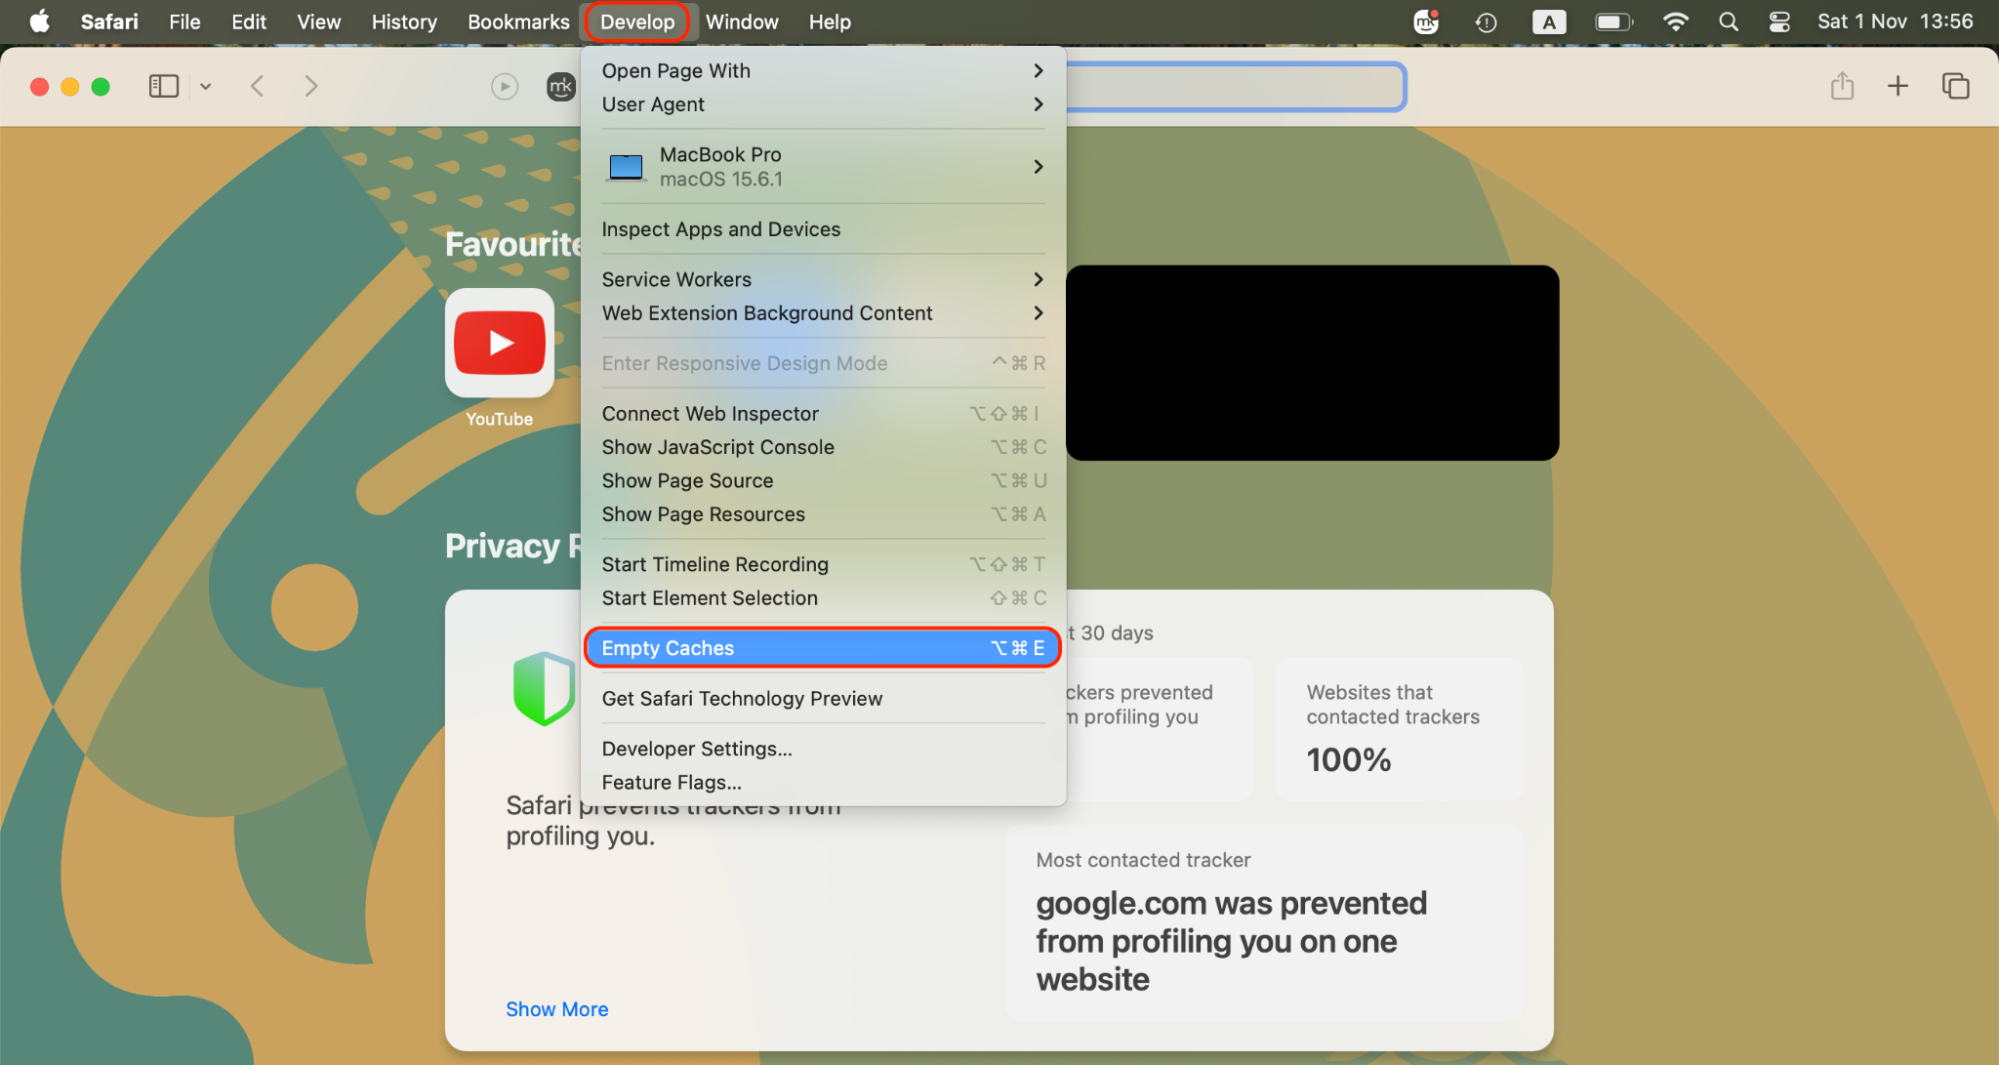Open the History menu
The image size is (1999, 1065).
tap(403, 21)
